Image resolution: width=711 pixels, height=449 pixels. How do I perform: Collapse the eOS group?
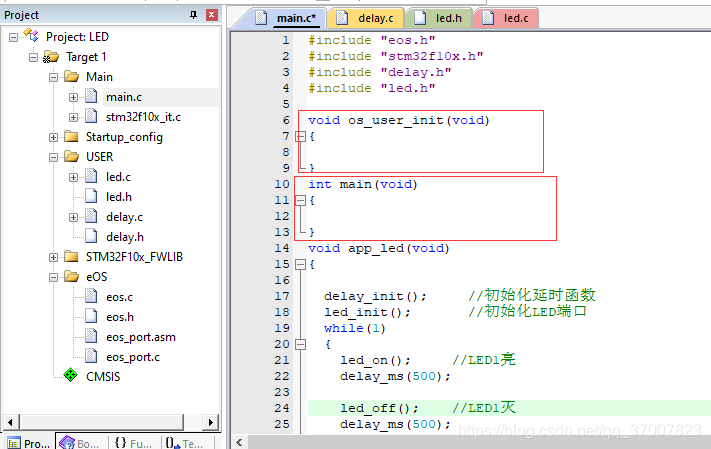tap(54, 277)
